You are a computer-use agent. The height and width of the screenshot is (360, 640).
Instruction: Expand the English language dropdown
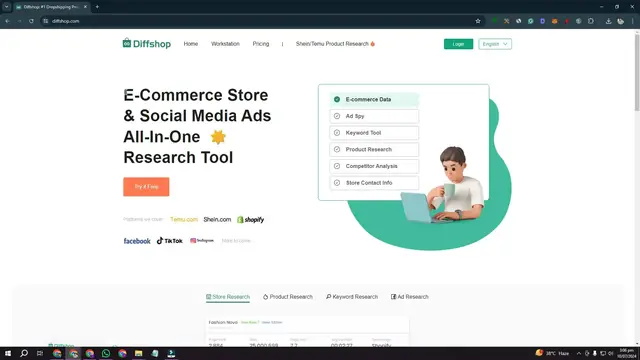click(x=495, y=44)
